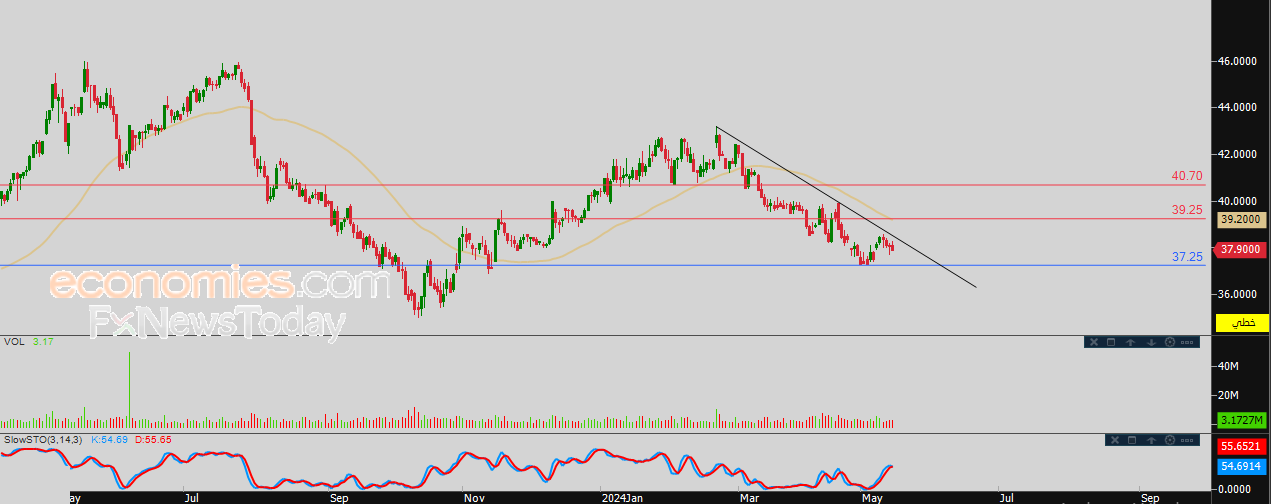The width and height of the screenshot is (1271, 504).
Task: Click the 46.0000 price axis label
Action: coord(1236,61)
